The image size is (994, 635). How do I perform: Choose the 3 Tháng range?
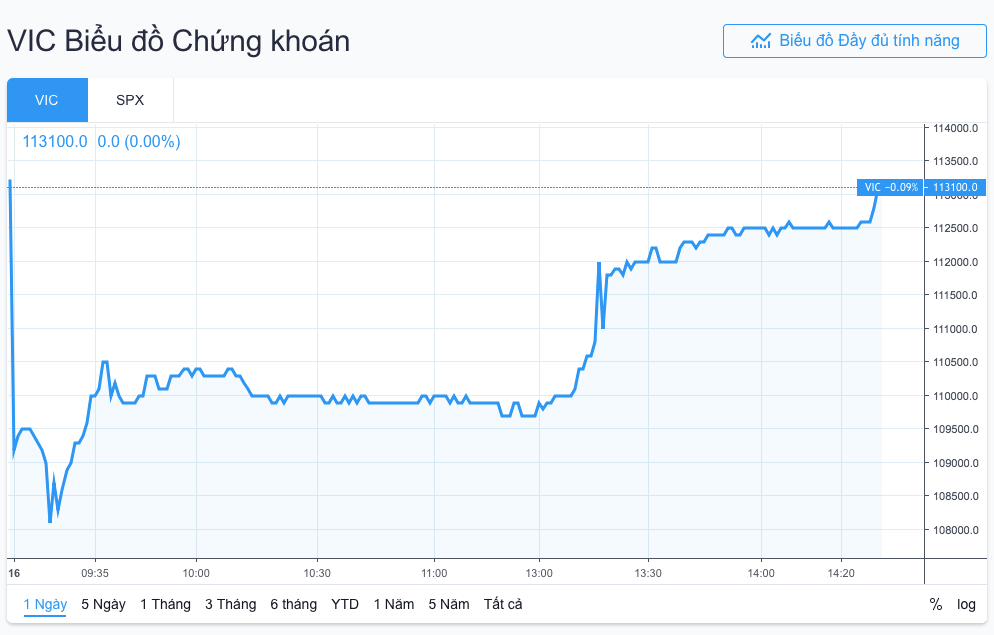(230, 604)
